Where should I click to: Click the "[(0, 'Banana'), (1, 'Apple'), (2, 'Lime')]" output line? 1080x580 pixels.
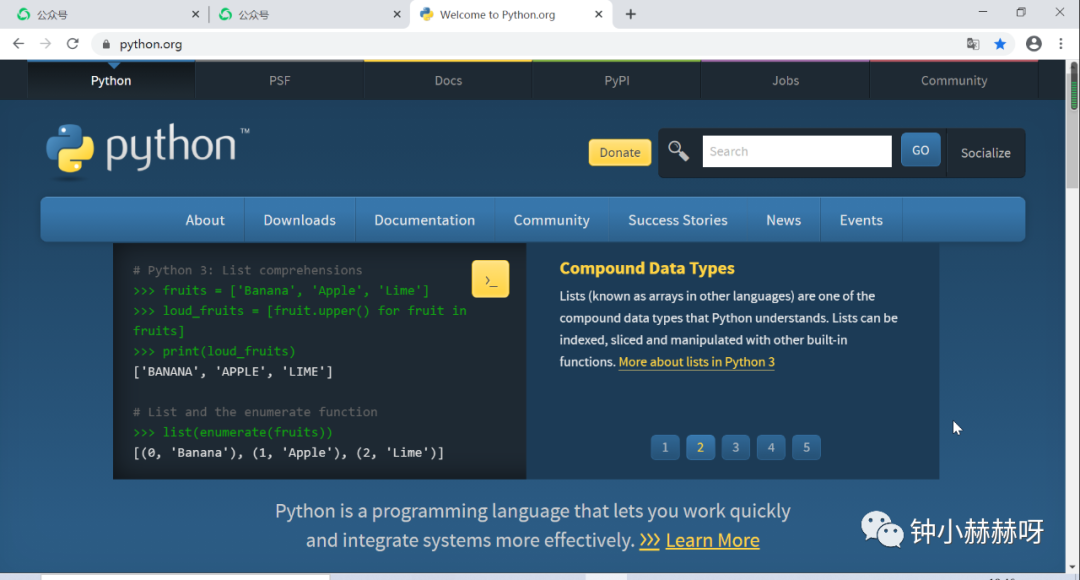point(289,453)
